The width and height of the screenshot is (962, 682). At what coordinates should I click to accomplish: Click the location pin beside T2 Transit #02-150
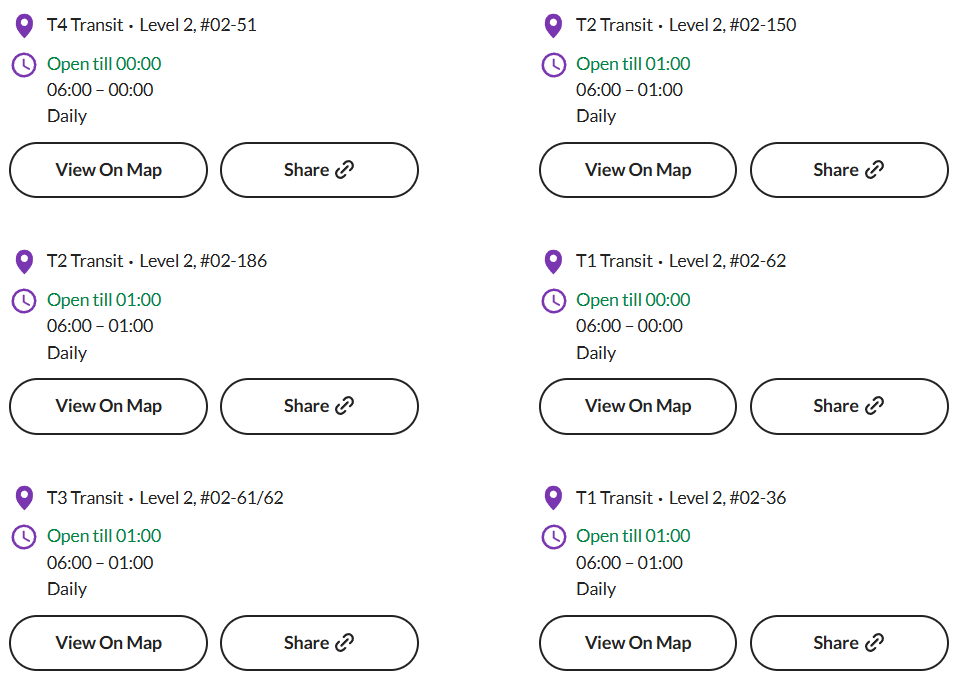click(x=553, y=26)
